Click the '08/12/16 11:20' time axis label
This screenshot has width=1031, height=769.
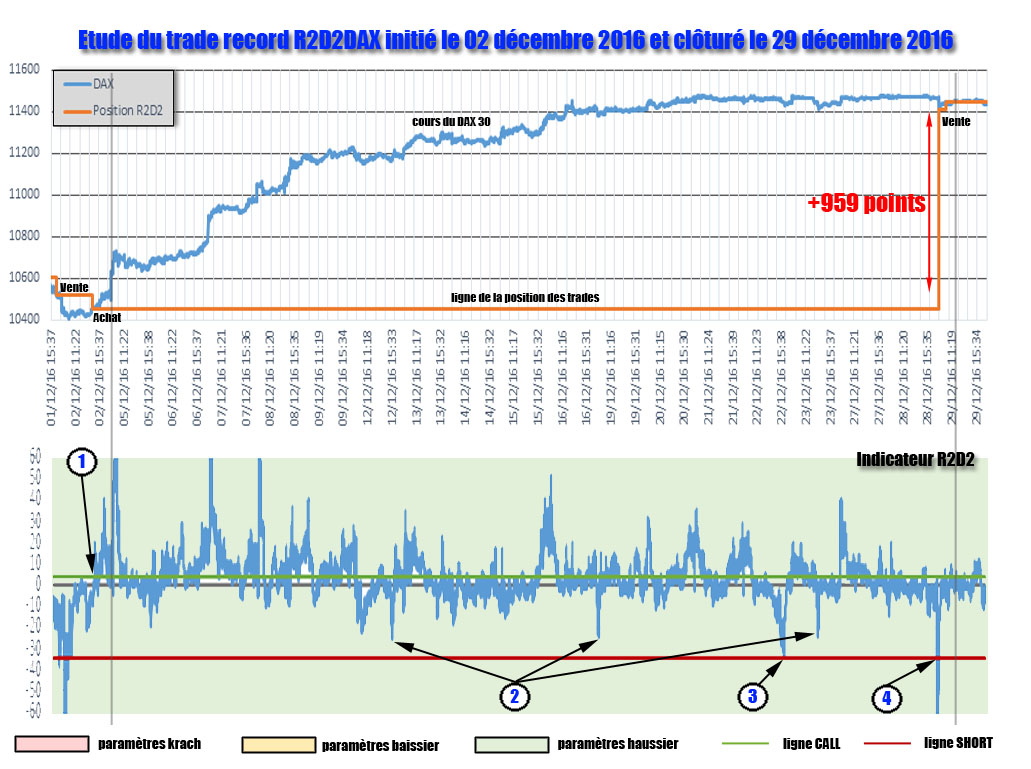tap(270, 378)
